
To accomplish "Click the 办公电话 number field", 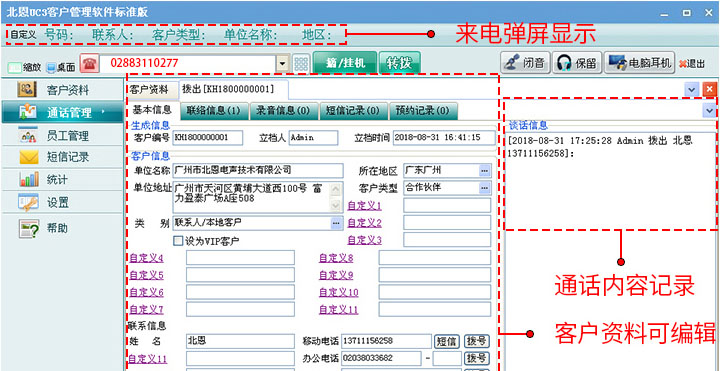I will coord(381,358).
